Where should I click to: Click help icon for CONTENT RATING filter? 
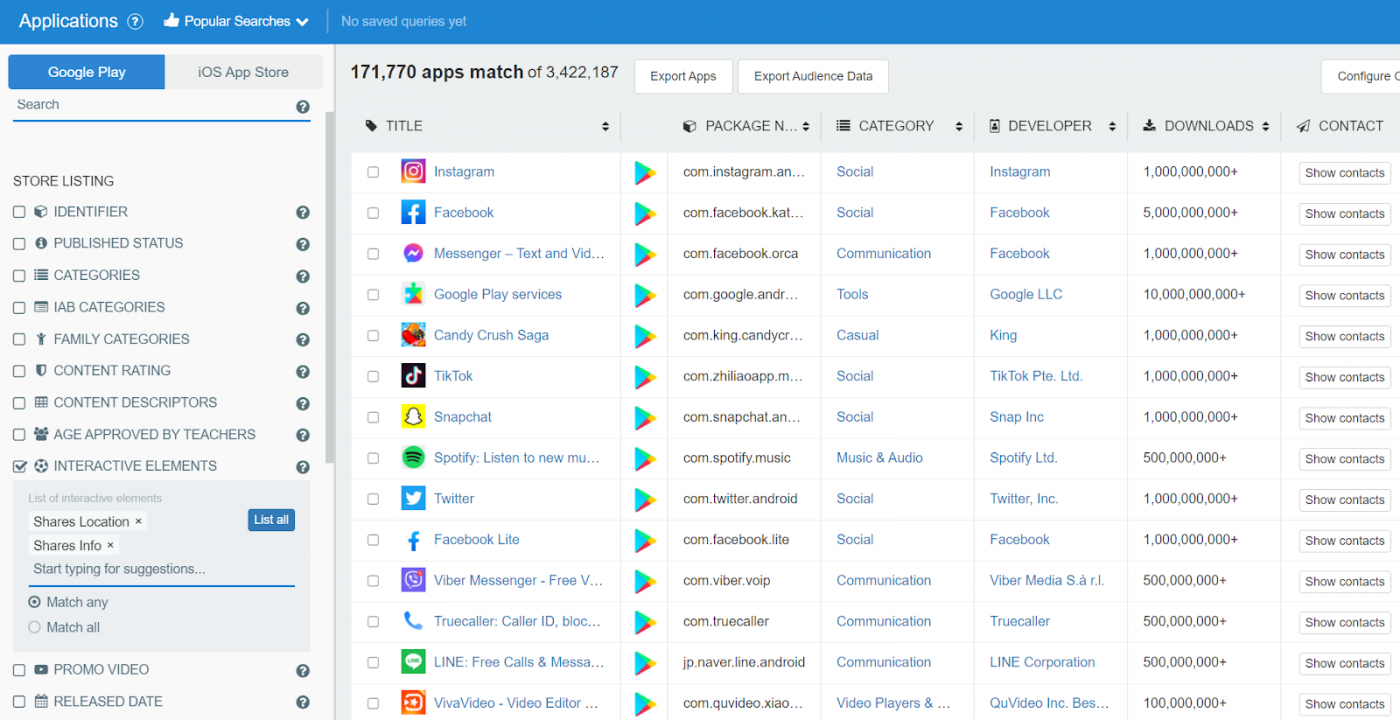point(303,372)
